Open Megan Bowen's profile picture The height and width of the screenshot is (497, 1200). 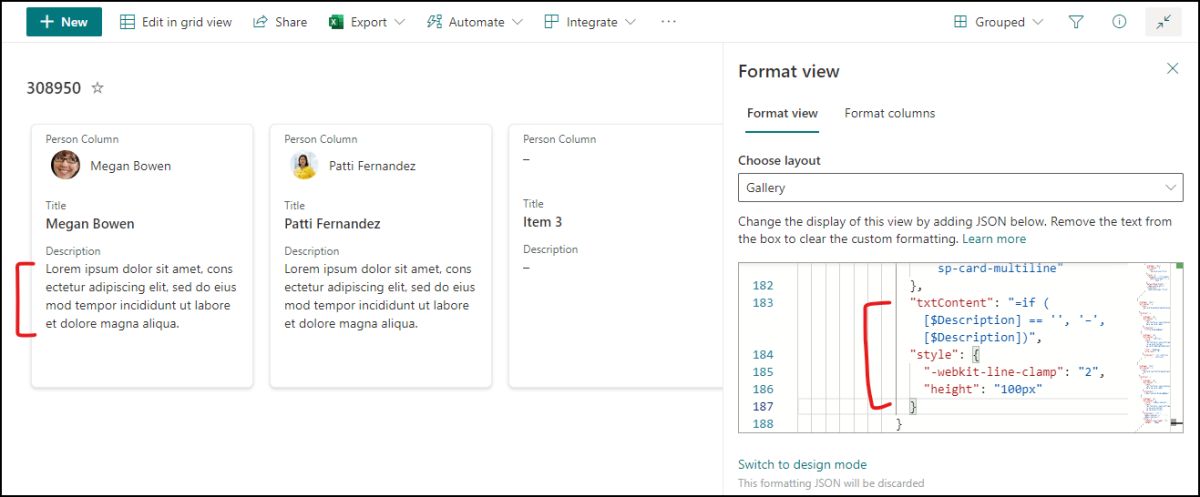coord(66,165)
